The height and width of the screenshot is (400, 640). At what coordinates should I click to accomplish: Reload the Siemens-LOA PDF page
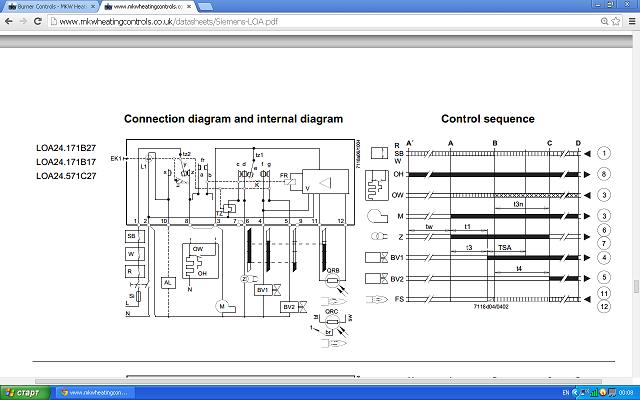(38, 21)
